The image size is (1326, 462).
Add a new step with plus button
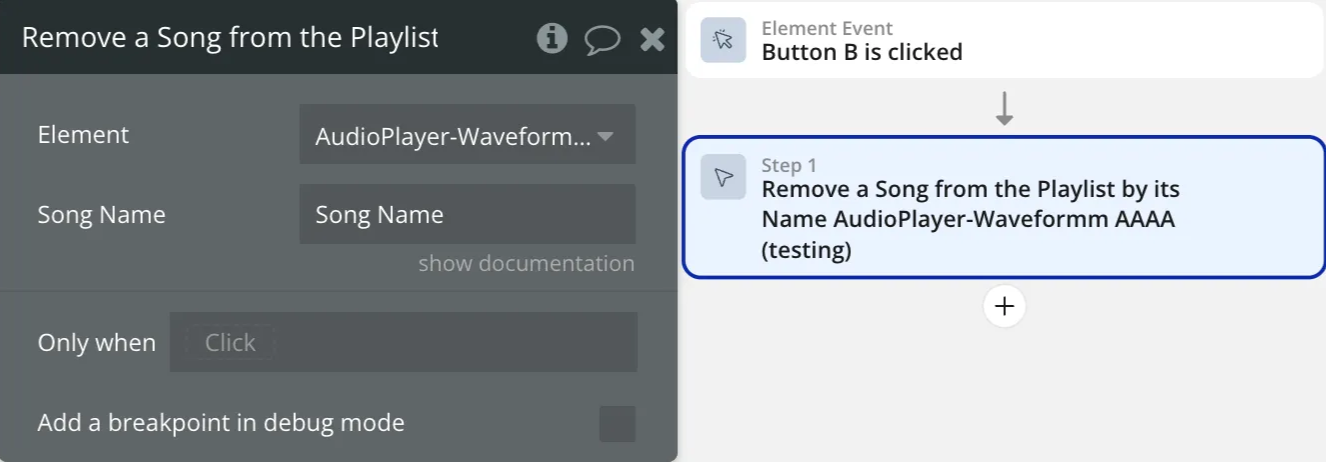click(1004, 306)
